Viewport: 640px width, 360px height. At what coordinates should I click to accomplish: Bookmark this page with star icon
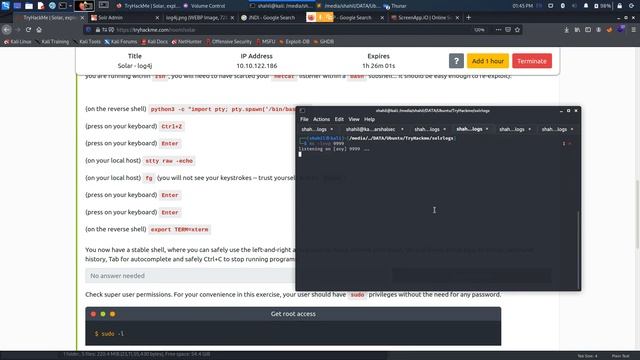pyautogui.click(x=518, y=29)
